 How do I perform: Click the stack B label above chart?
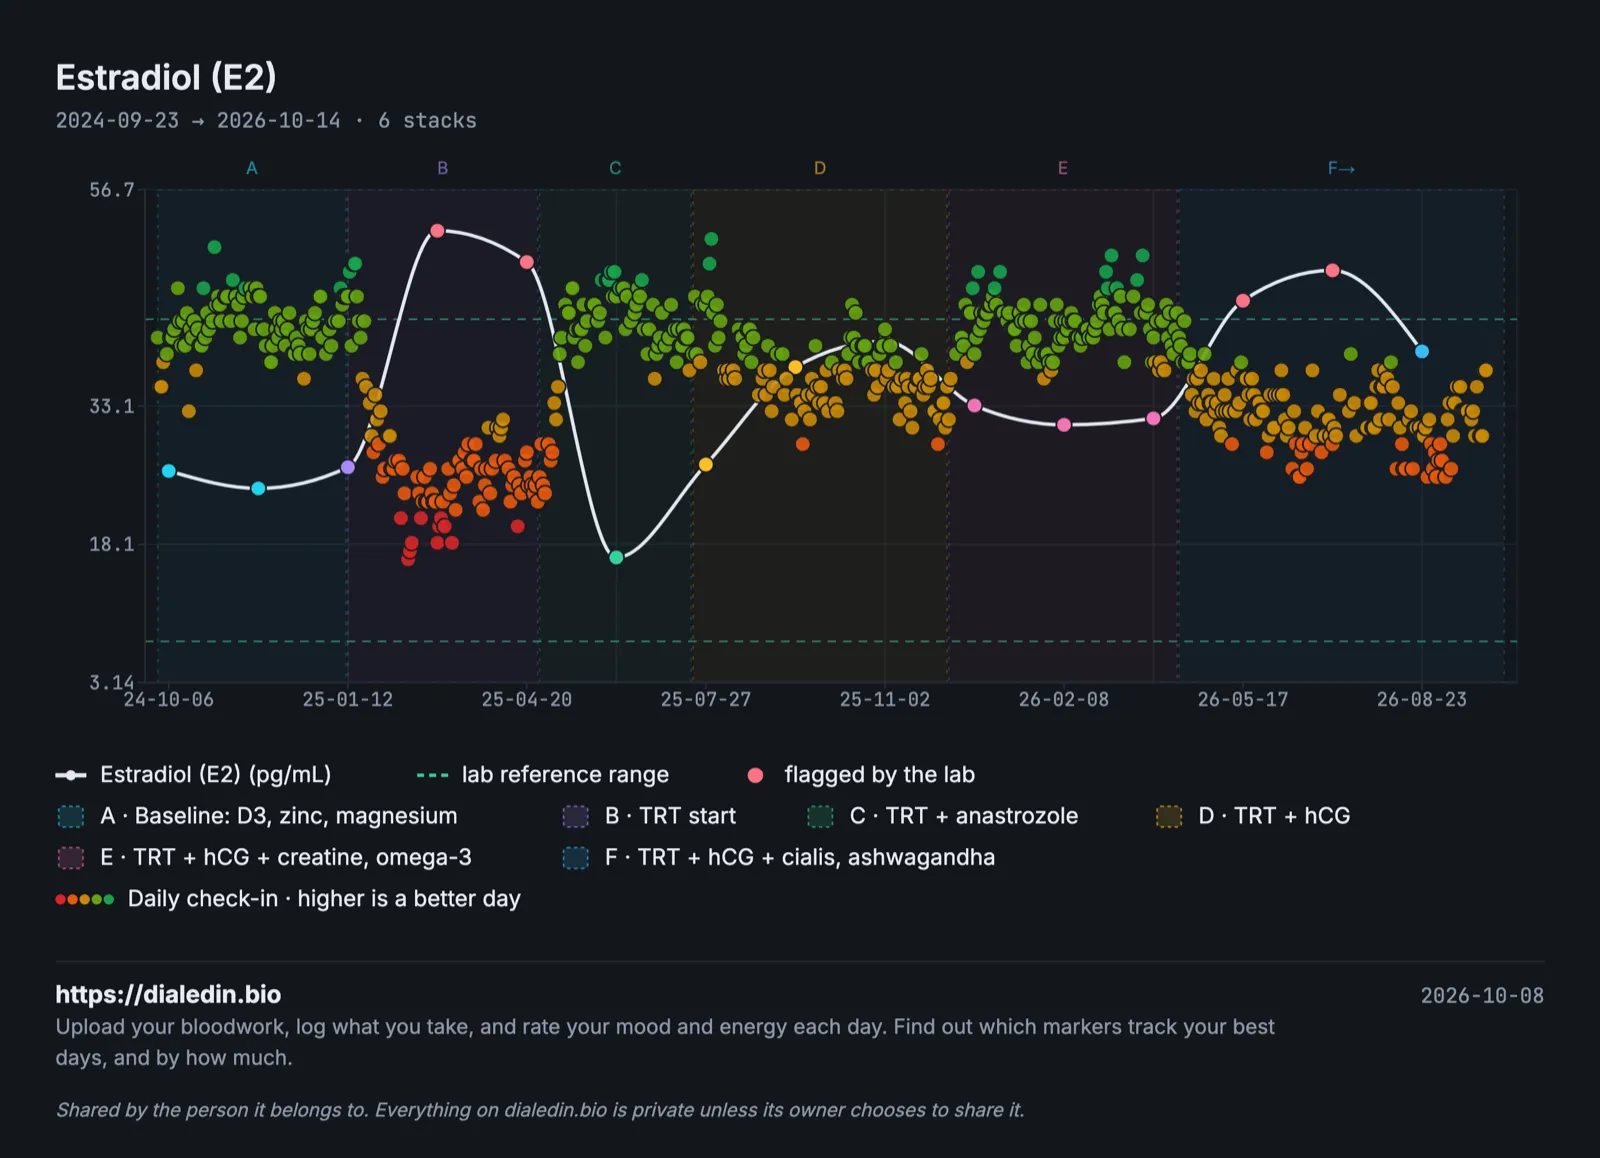(443, 168)
